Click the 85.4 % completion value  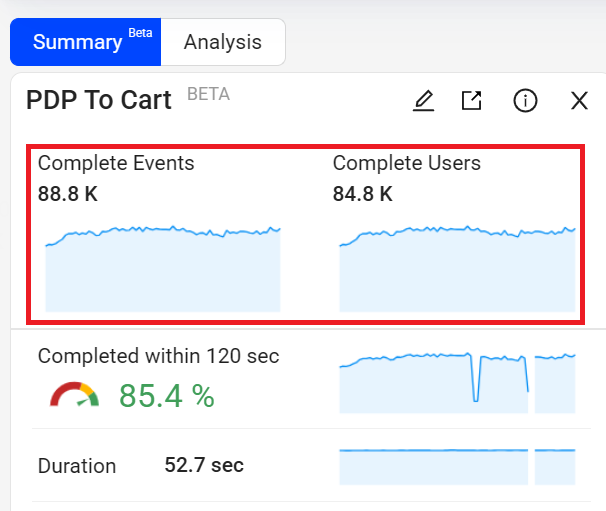[167, 396]
